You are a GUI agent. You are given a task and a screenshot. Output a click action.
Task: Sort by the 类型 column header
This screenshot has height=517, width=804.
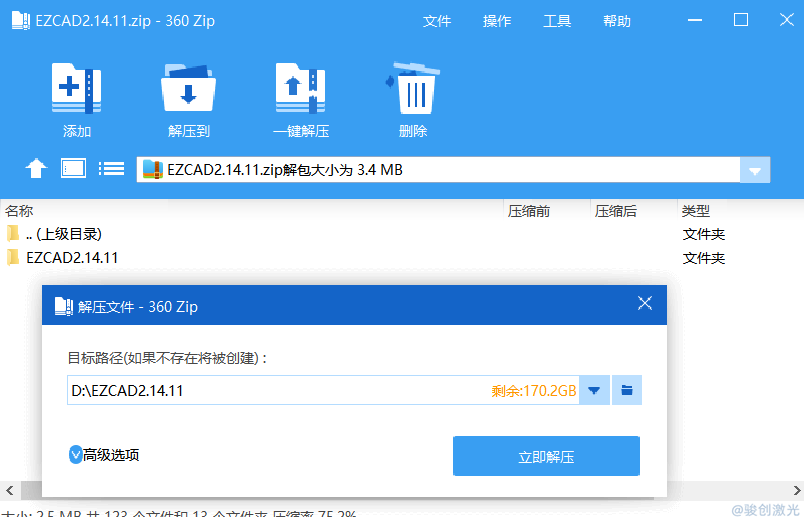coord(696,211)
